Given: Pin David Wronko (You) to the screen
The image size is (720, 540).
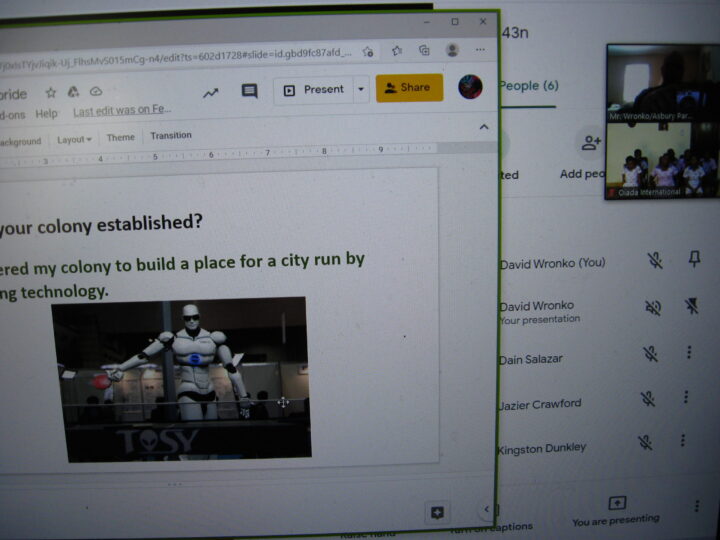Looking at the screenshot, I should click(x=693, y=260).
